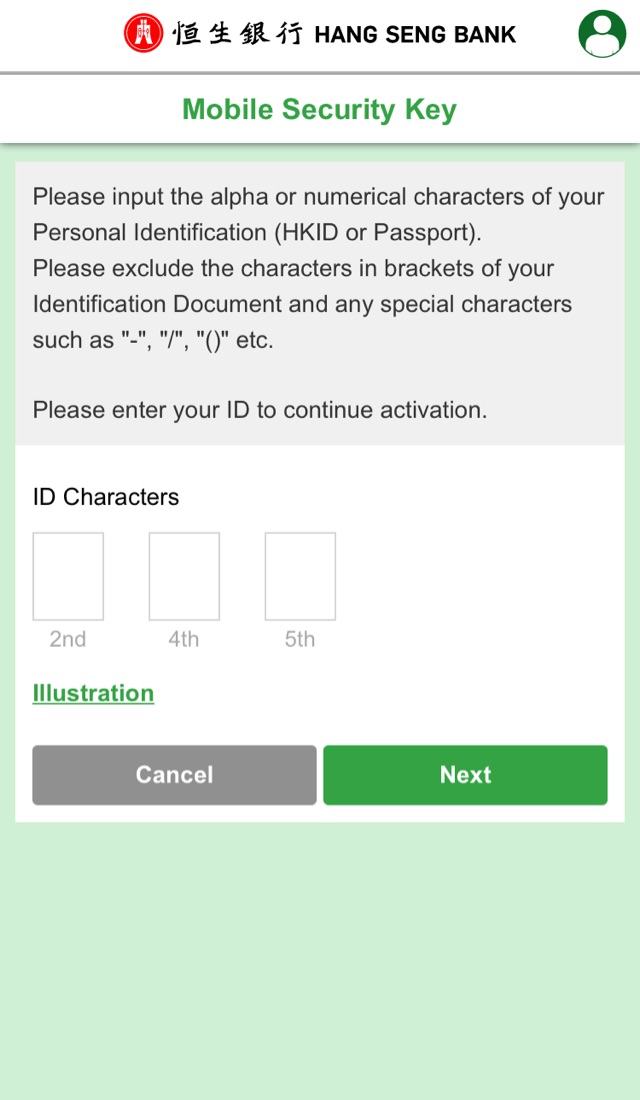640x1100 pixels.
Task: Click the Next button to continue
Action: [465, 774]
